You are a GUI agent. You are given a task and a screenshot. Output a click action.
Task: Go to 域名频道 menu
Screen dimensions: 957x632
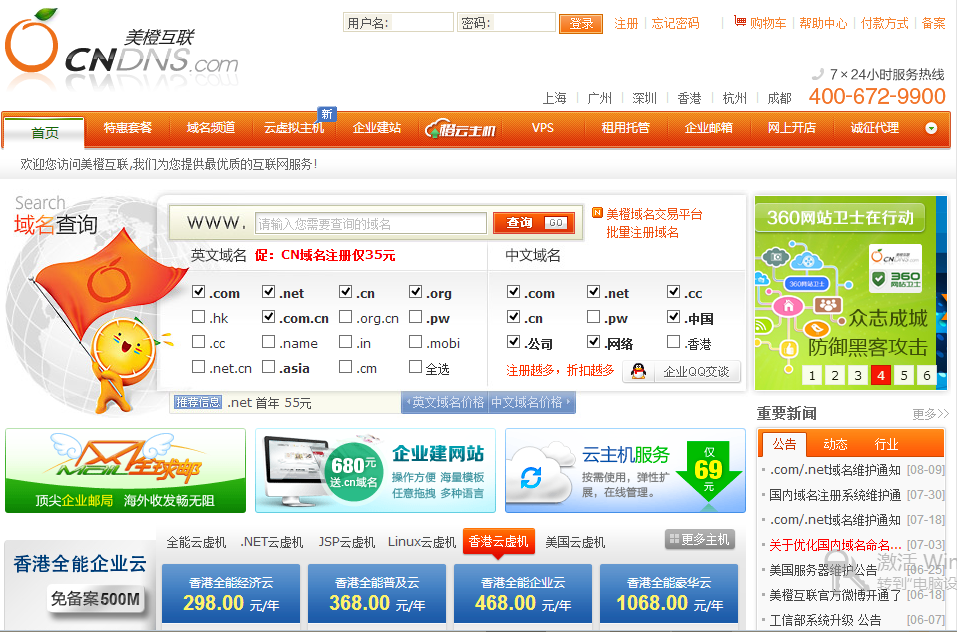211,128
